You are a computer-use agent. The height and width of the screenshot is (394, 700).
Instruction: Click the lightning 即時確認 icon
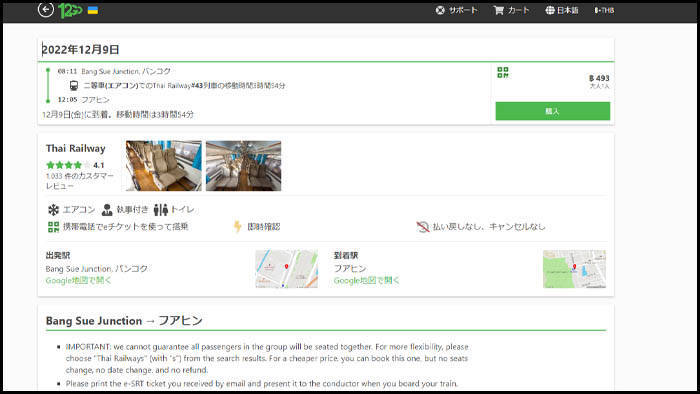click(238, 227)
